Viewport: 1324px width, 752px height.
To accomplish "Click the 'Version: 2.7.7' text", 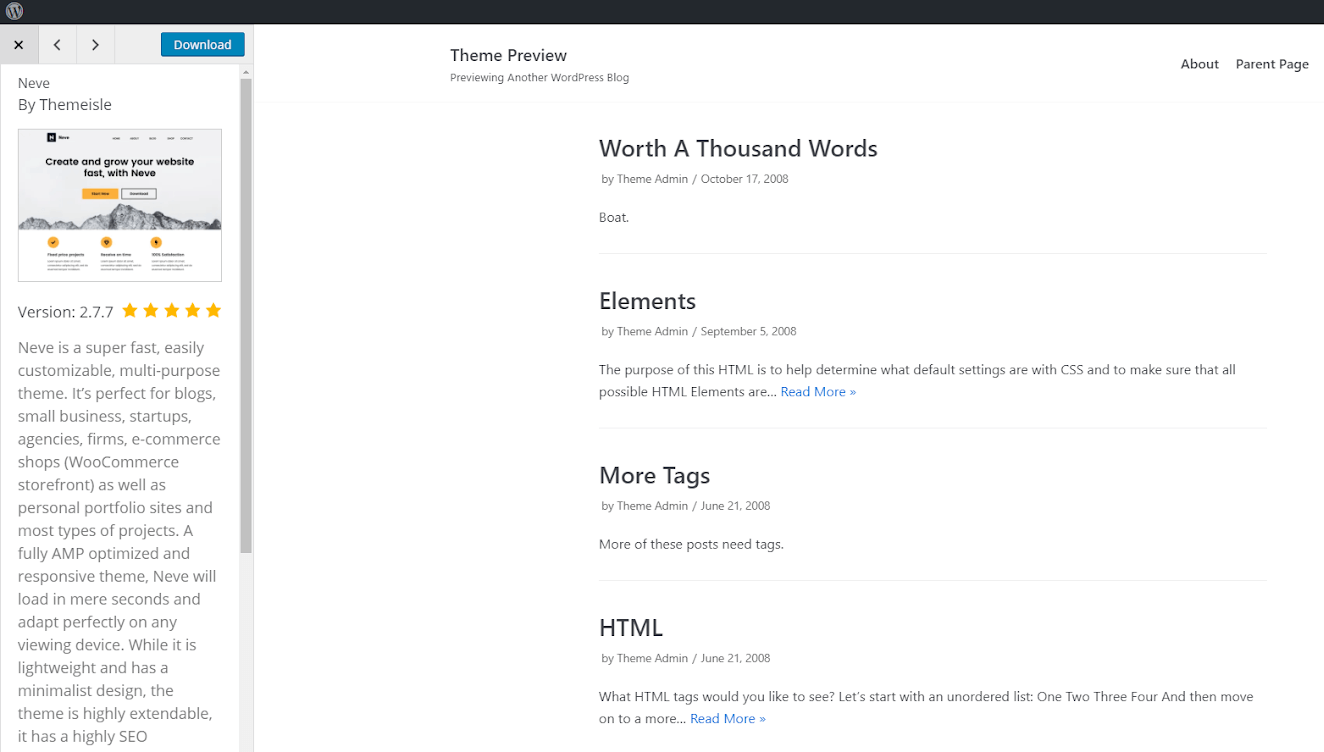I will (66, 312).
